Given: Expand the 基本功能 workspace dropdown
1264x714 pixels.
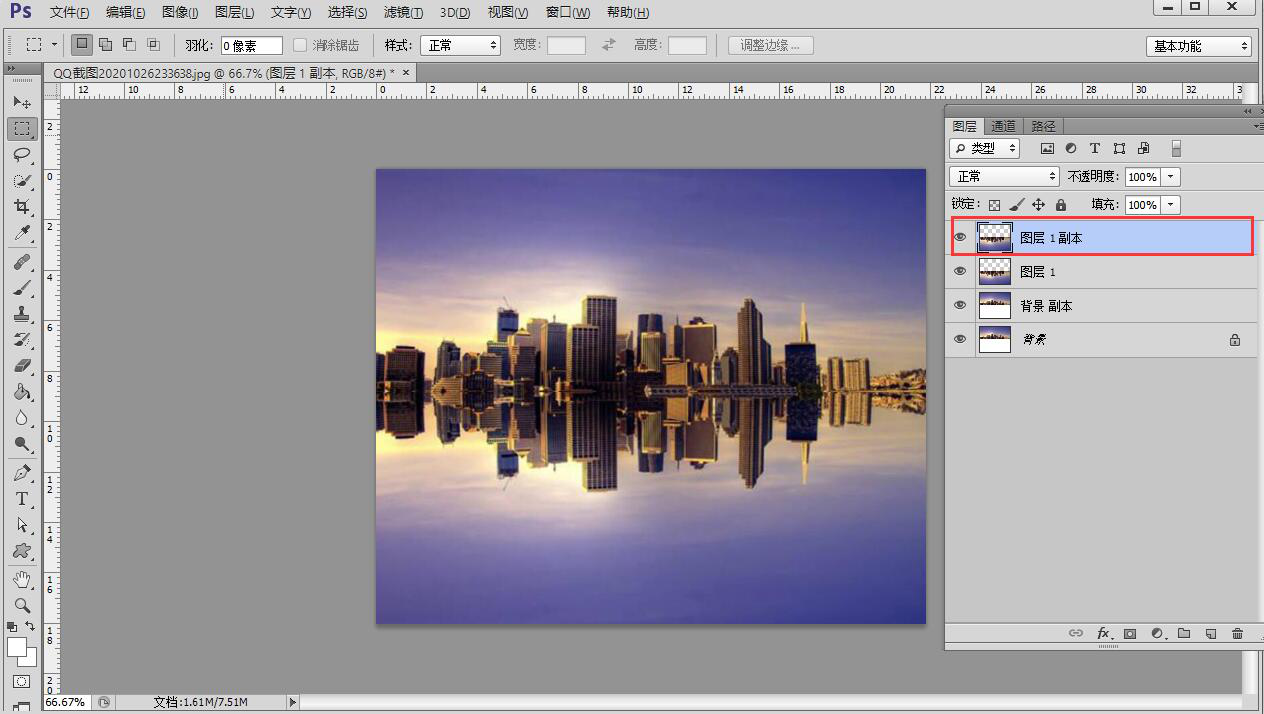Looking at the screenshot, I should click(x=1198, y=46).
